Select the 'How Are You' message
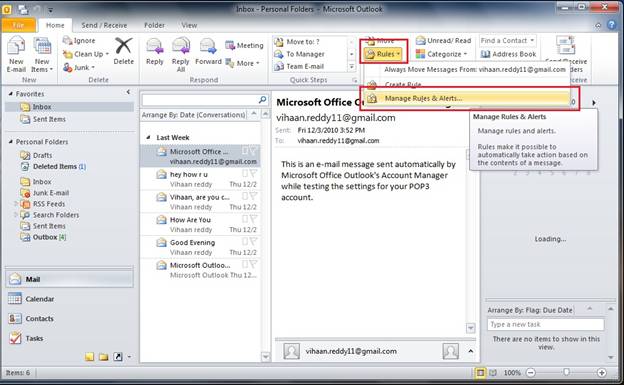 click(x=201, y=225)
